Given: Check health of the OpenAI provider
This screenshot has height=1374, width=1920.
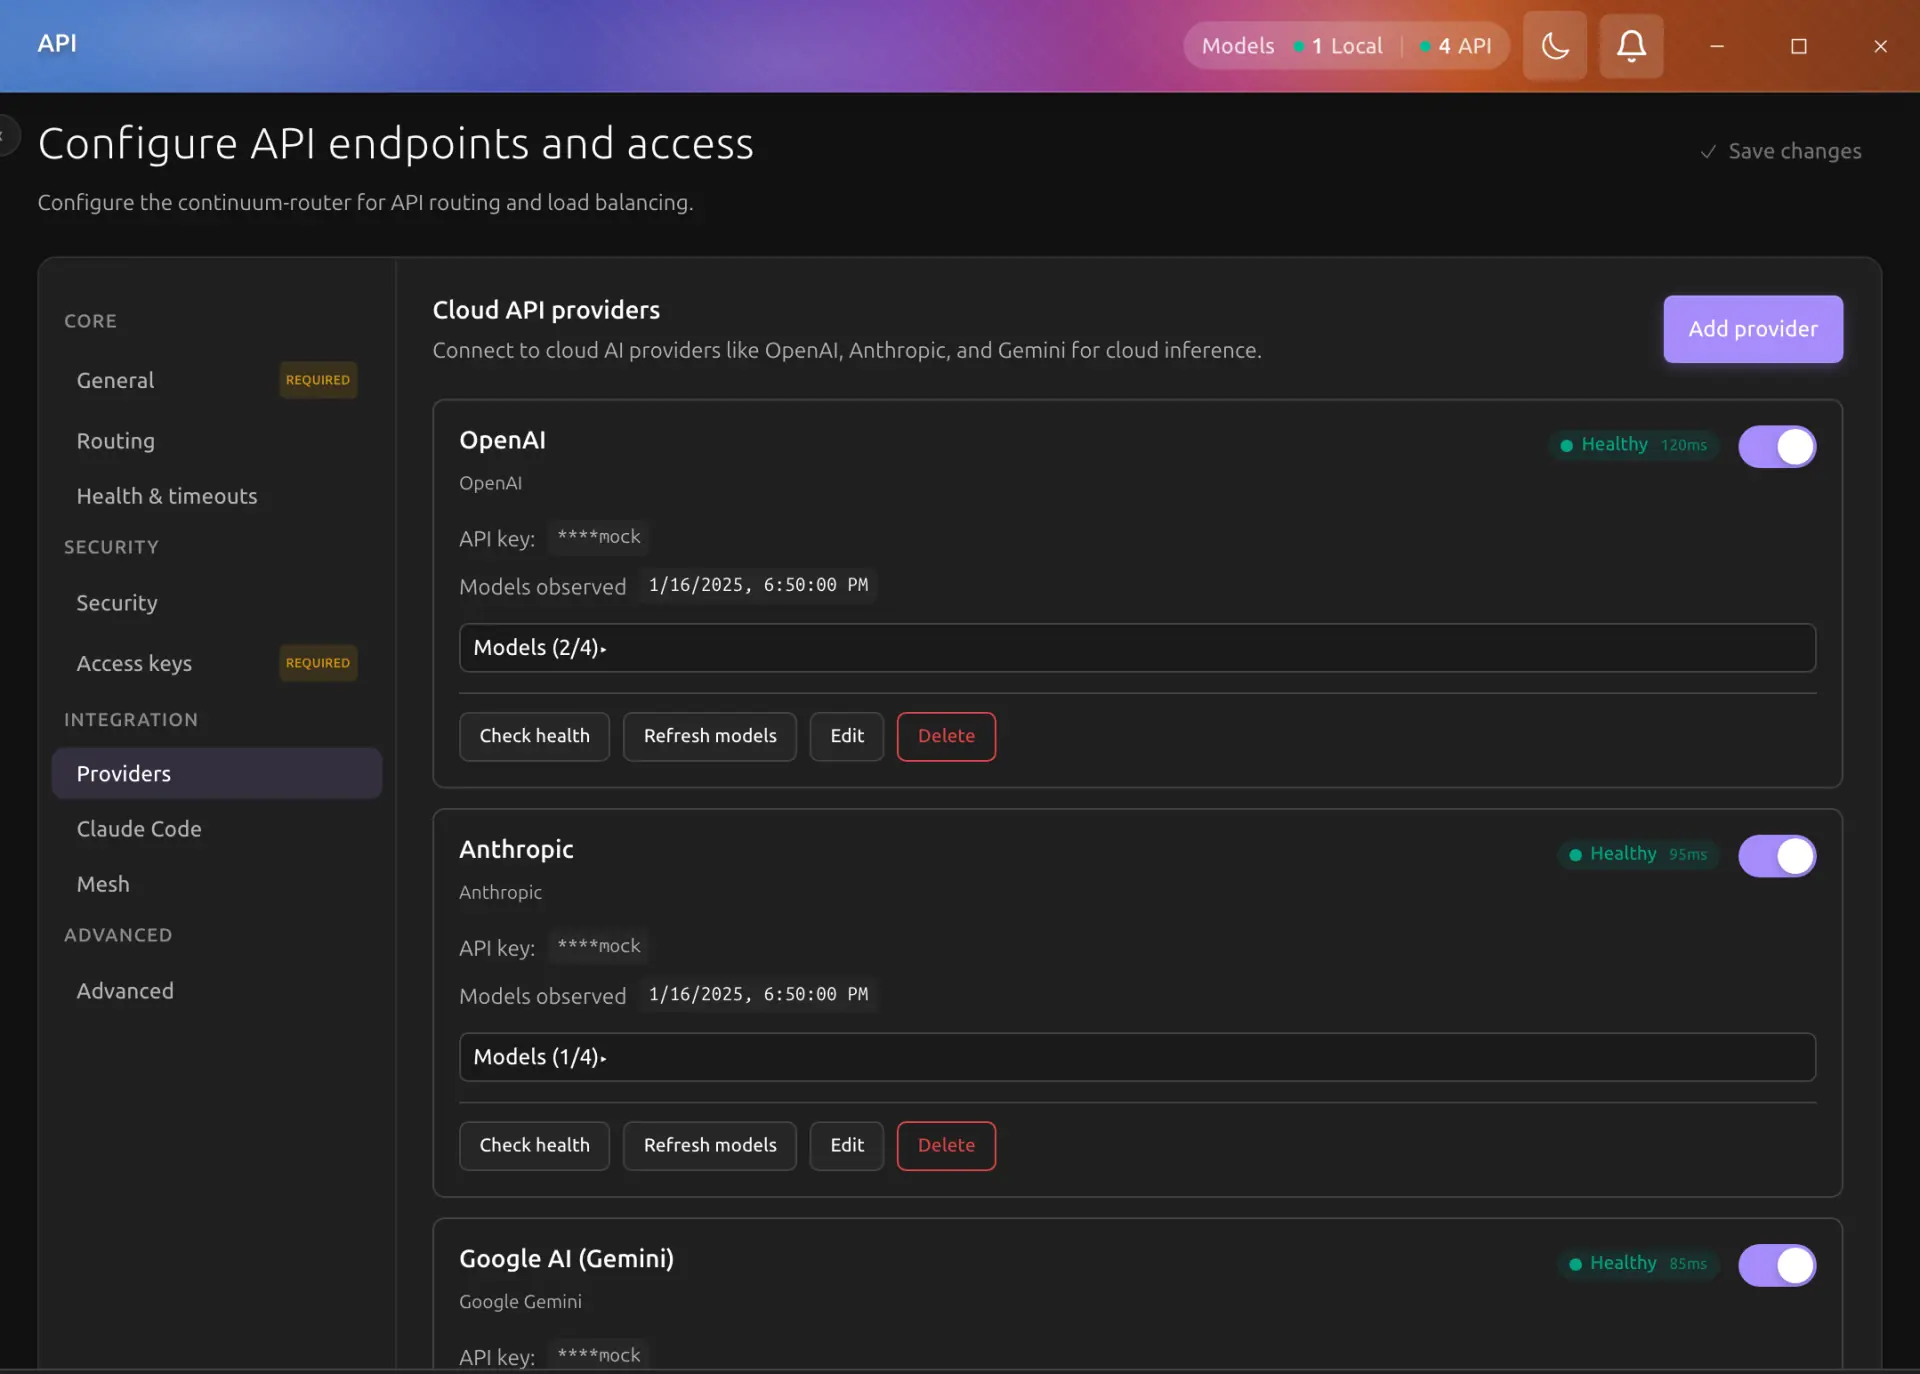Looking at the screenshot, I should click(x=534, y=736).
